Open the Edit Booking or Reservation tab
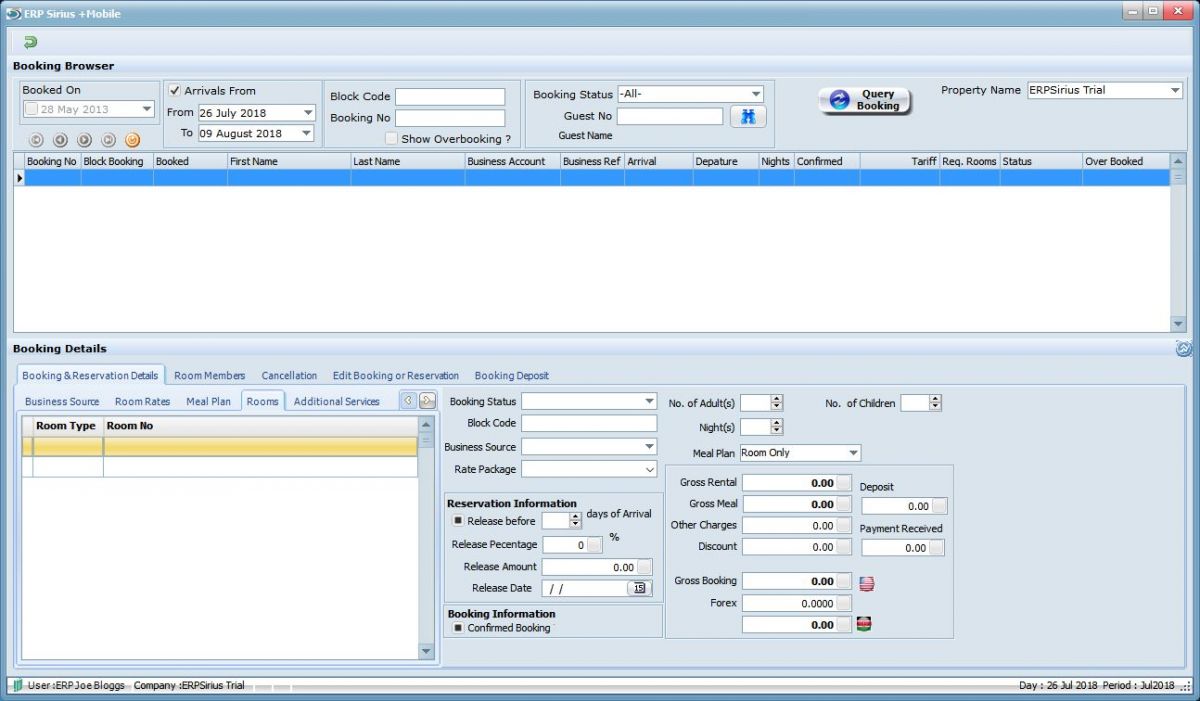This screenshot has width=1200, height=701. [396, 375]
